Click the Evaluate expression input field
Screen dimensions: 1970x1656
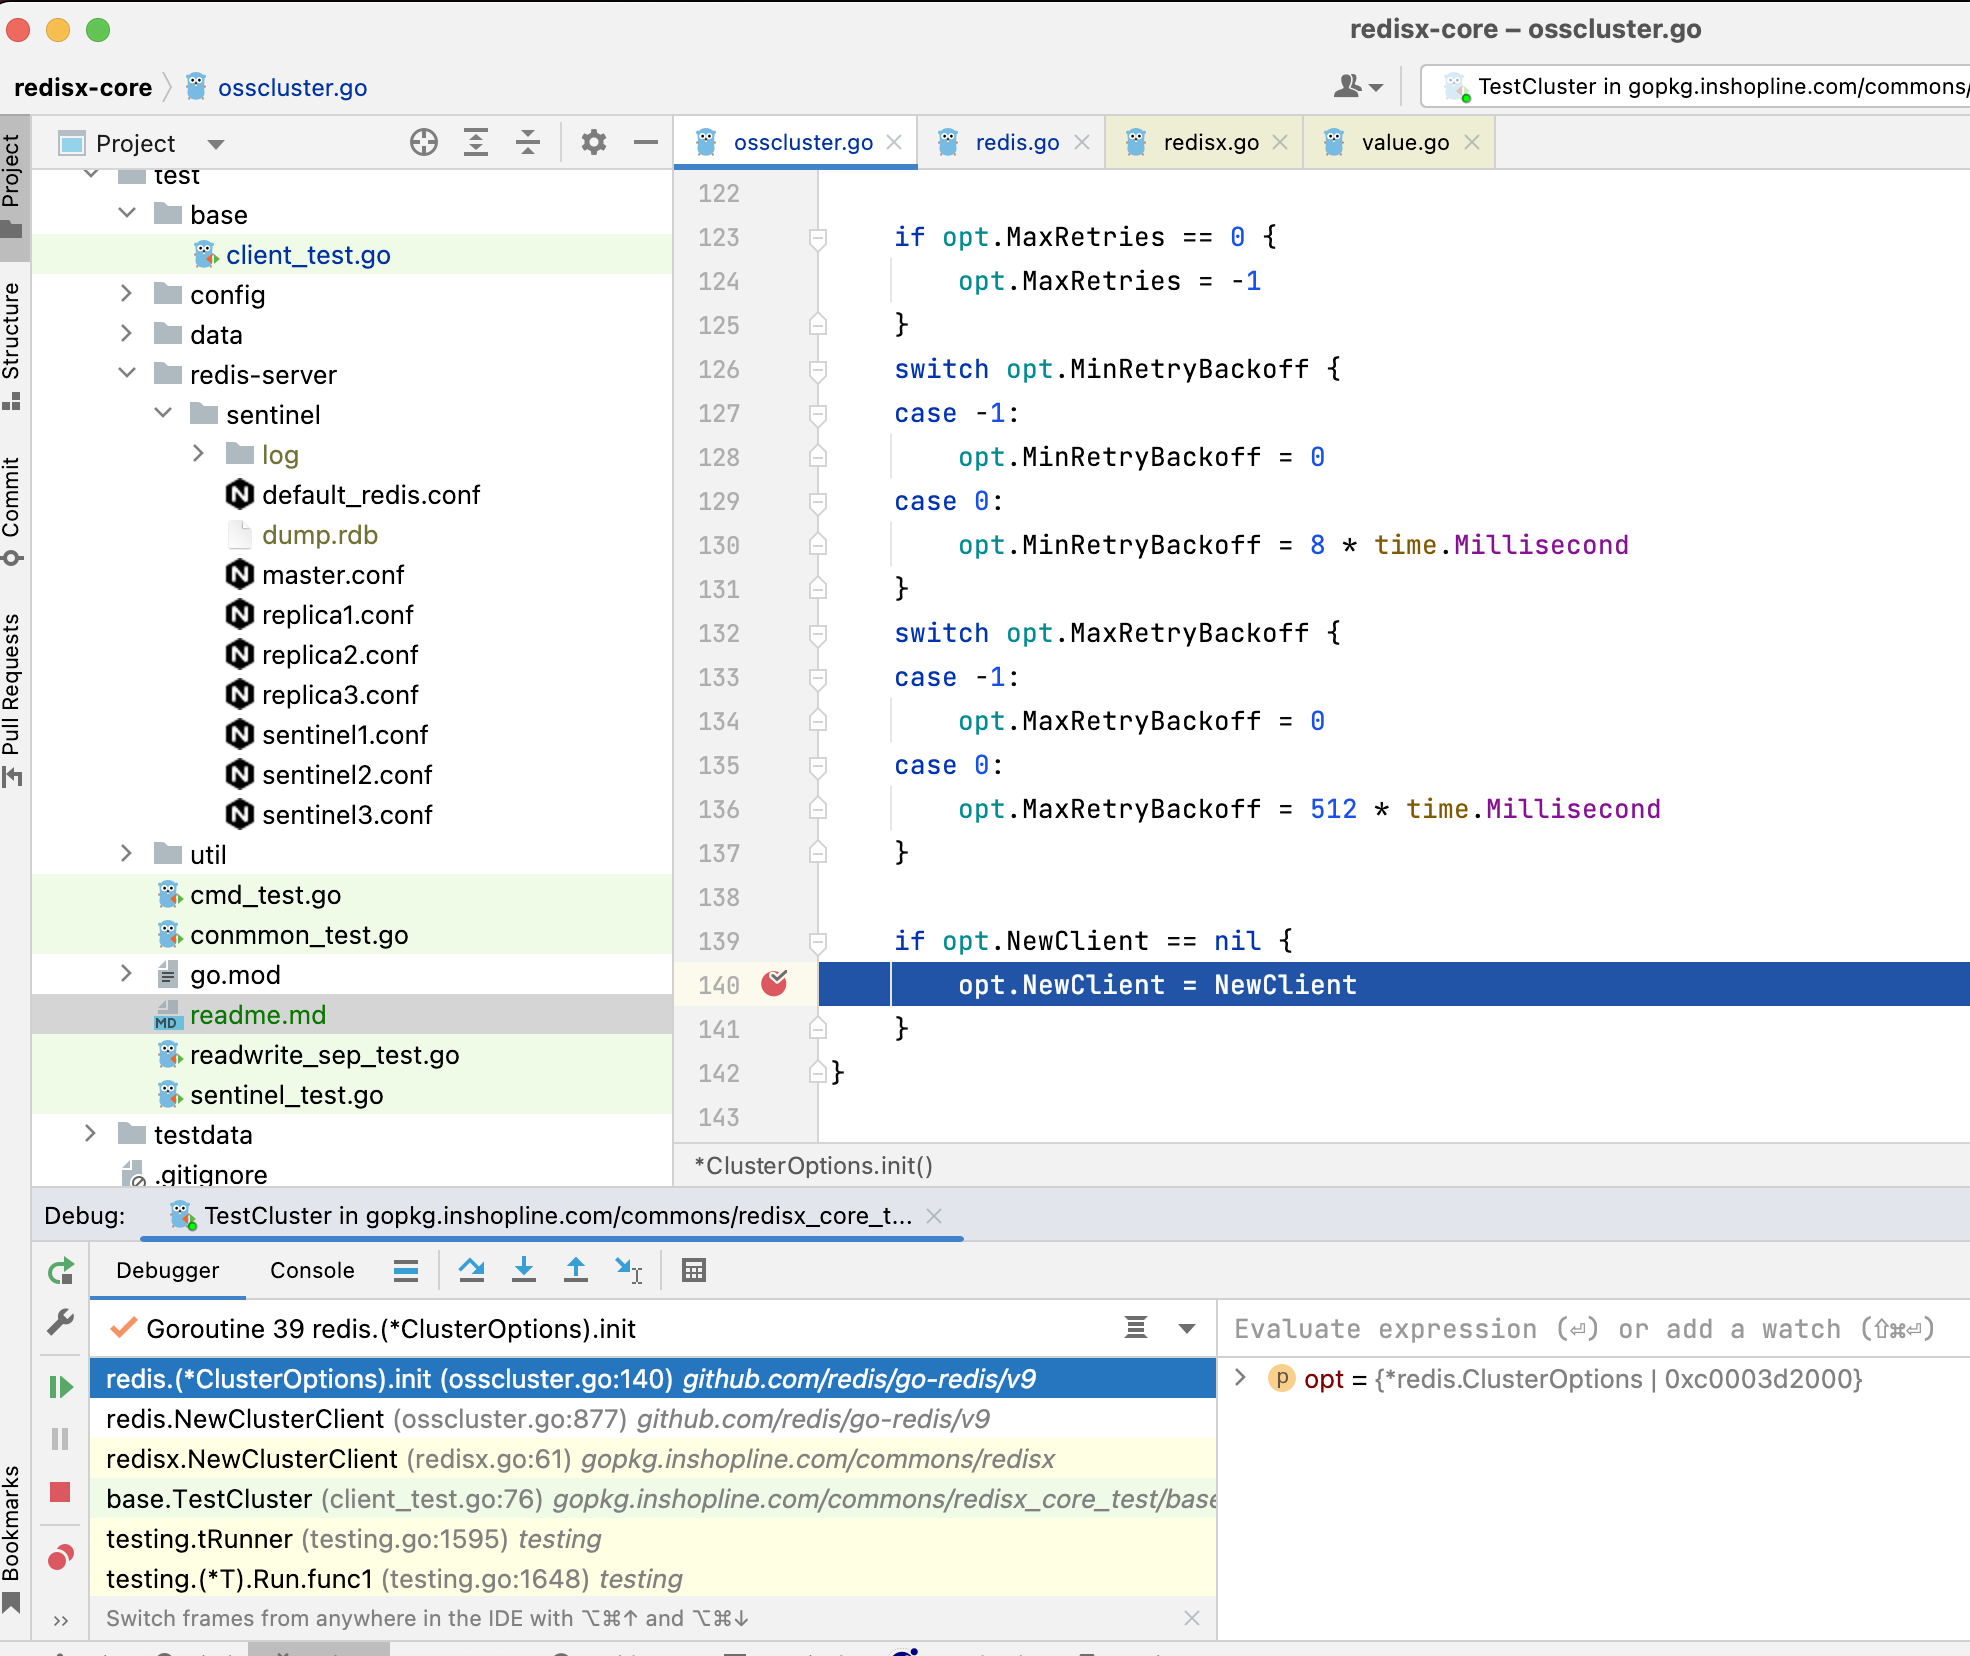coord(1594,1329)
